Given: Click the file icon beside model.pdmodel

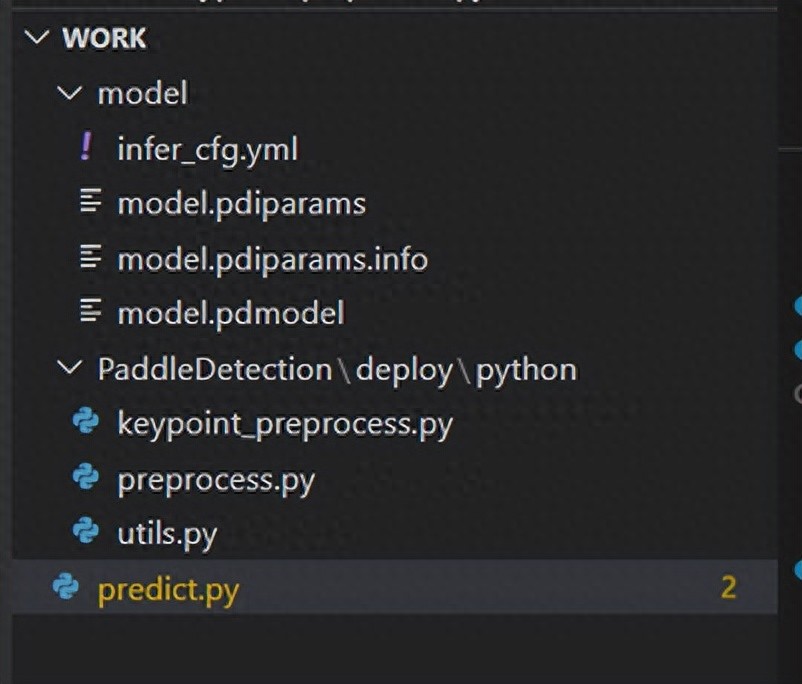Looking at the screenshot, I should pyautogui.click(x=90, y=313).
